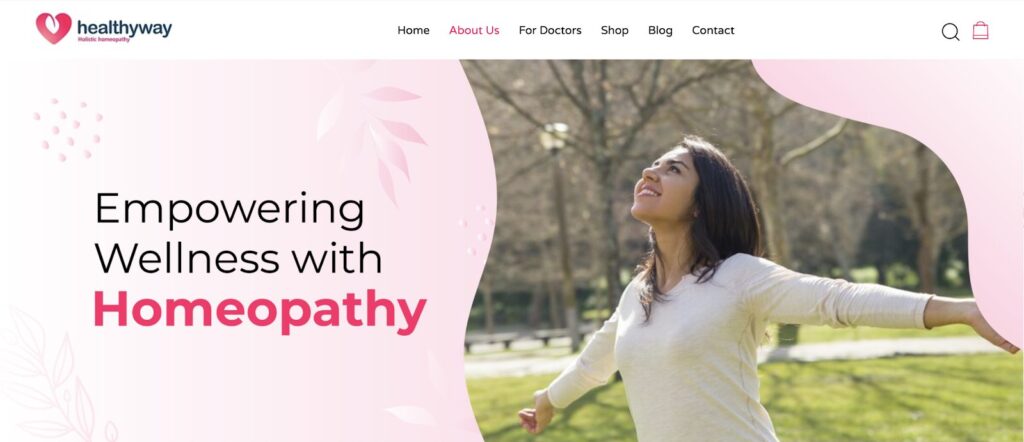Open the pink shopping bag cart
This screenshot has height=442, width=1024.
(x=980, y=30)
